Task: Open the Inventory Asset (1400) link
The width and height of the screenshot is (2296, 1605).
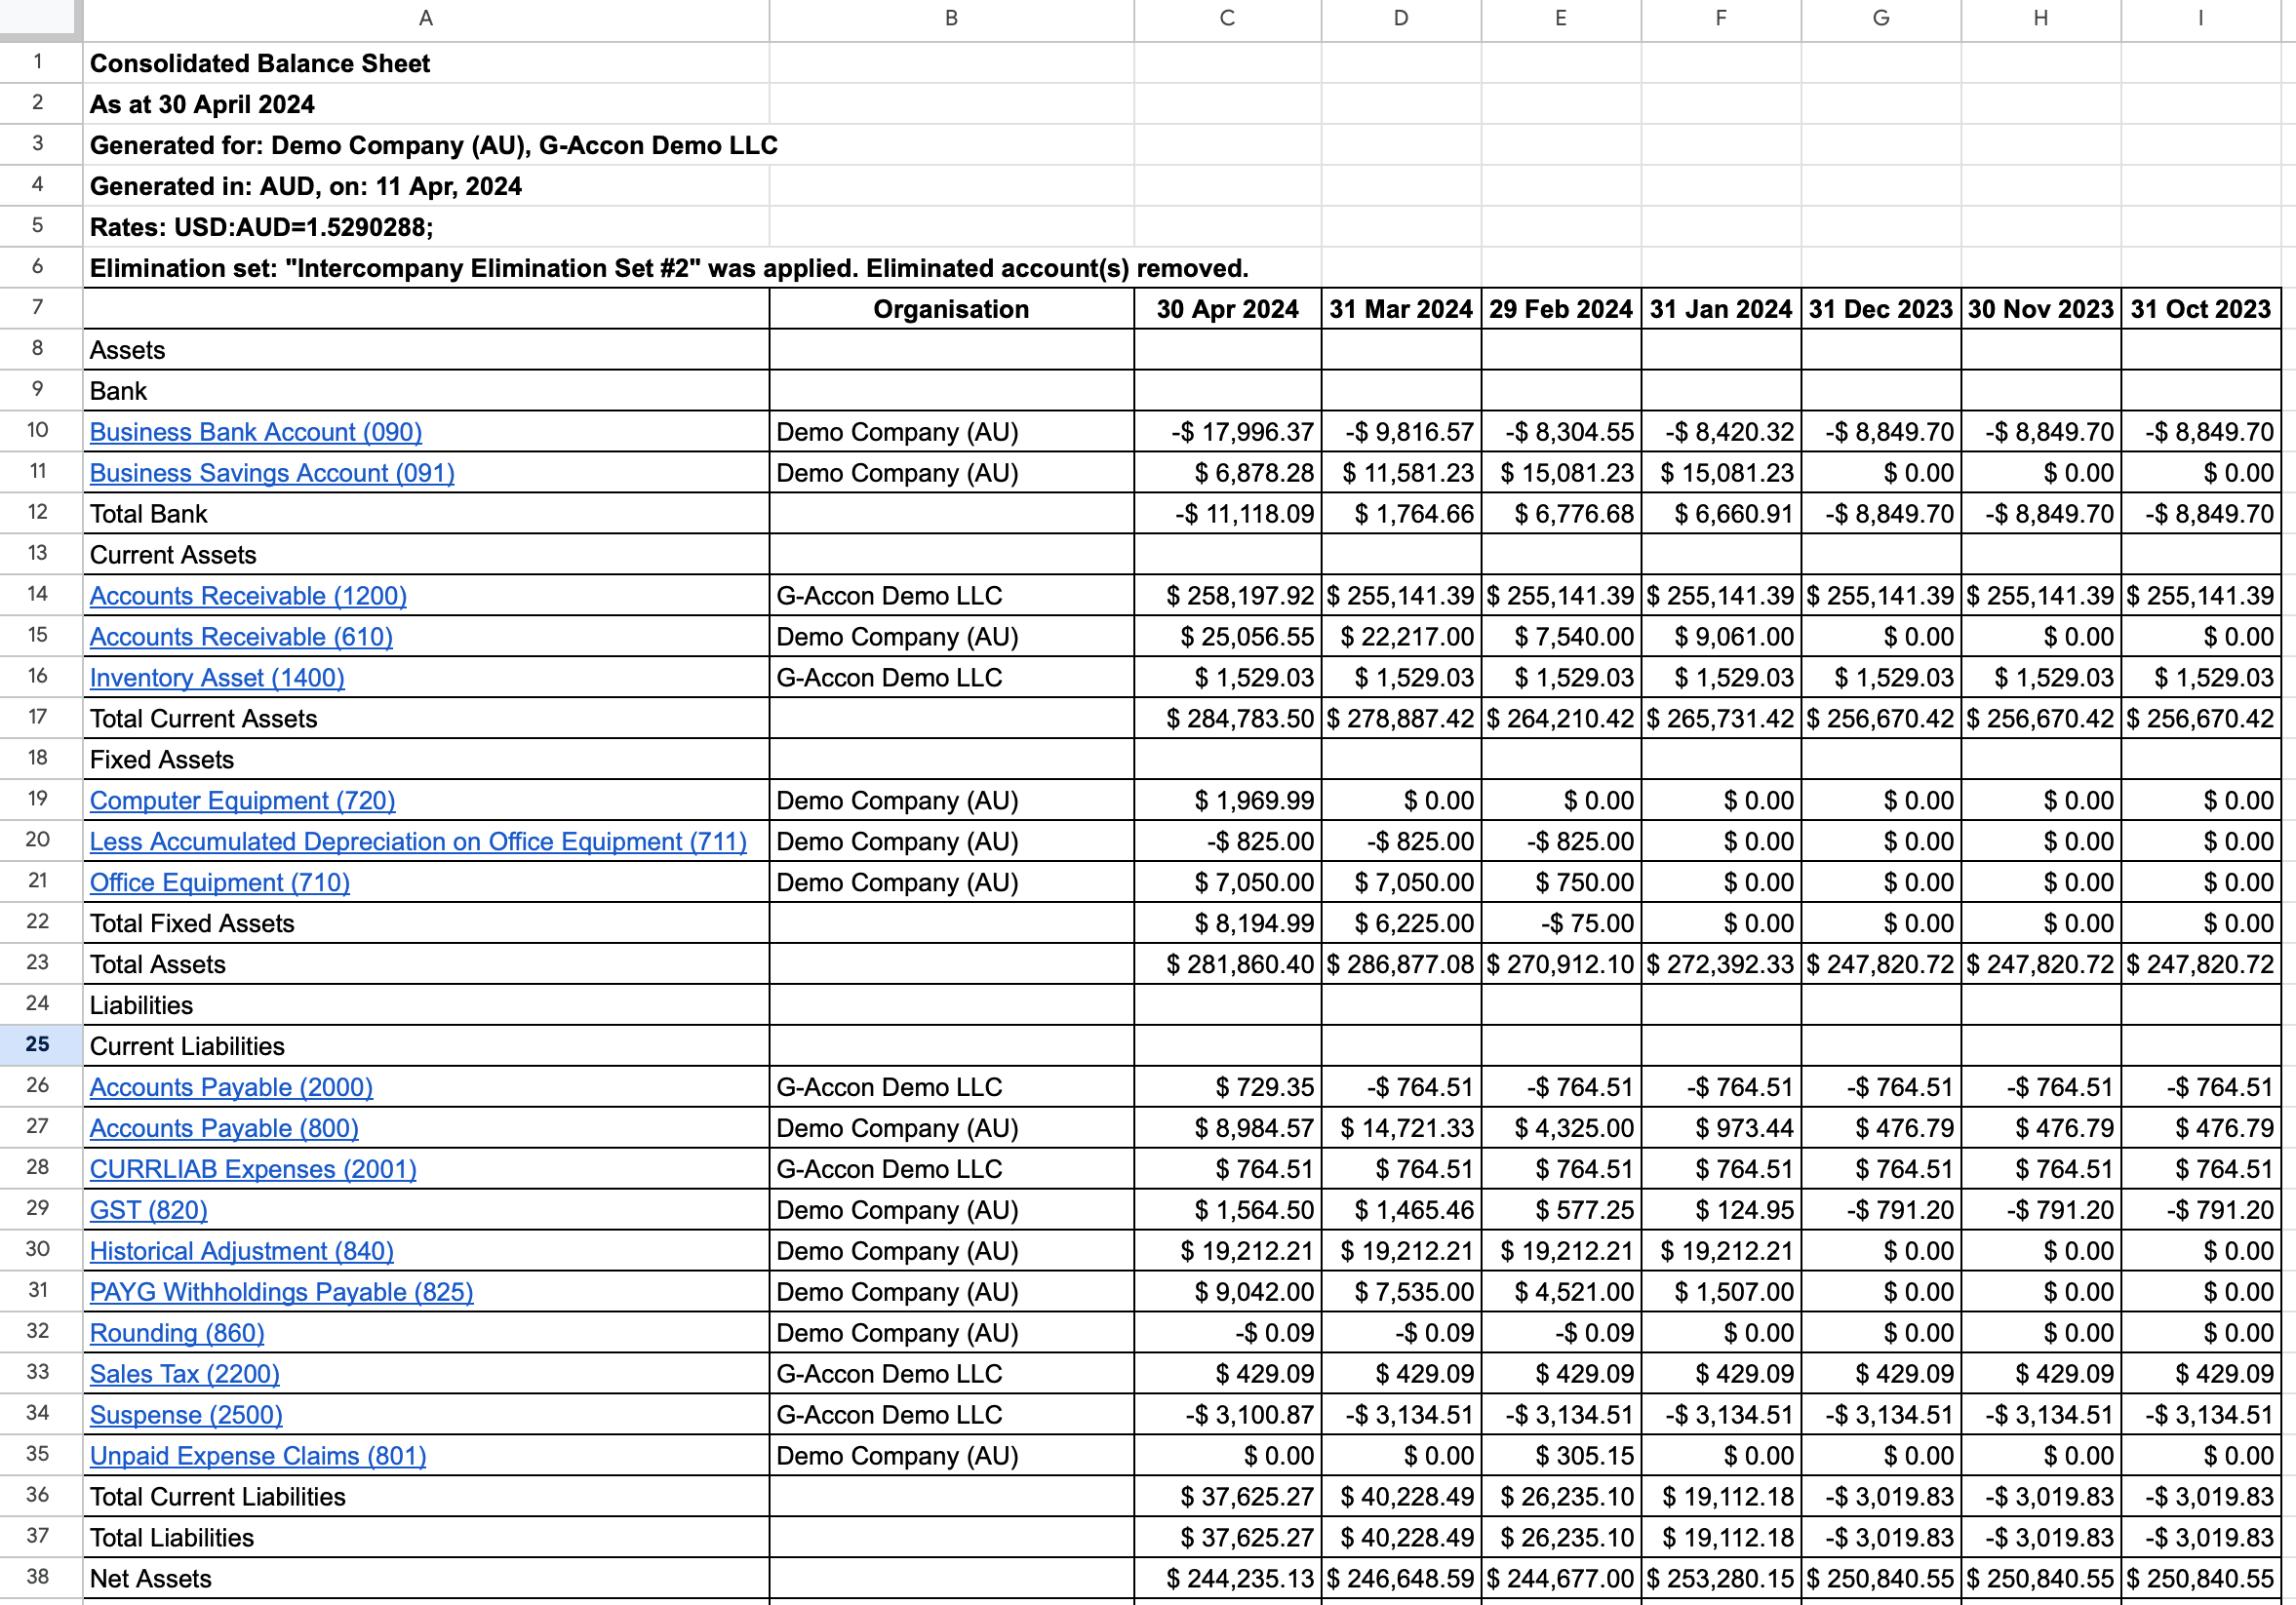Action: 216,677
